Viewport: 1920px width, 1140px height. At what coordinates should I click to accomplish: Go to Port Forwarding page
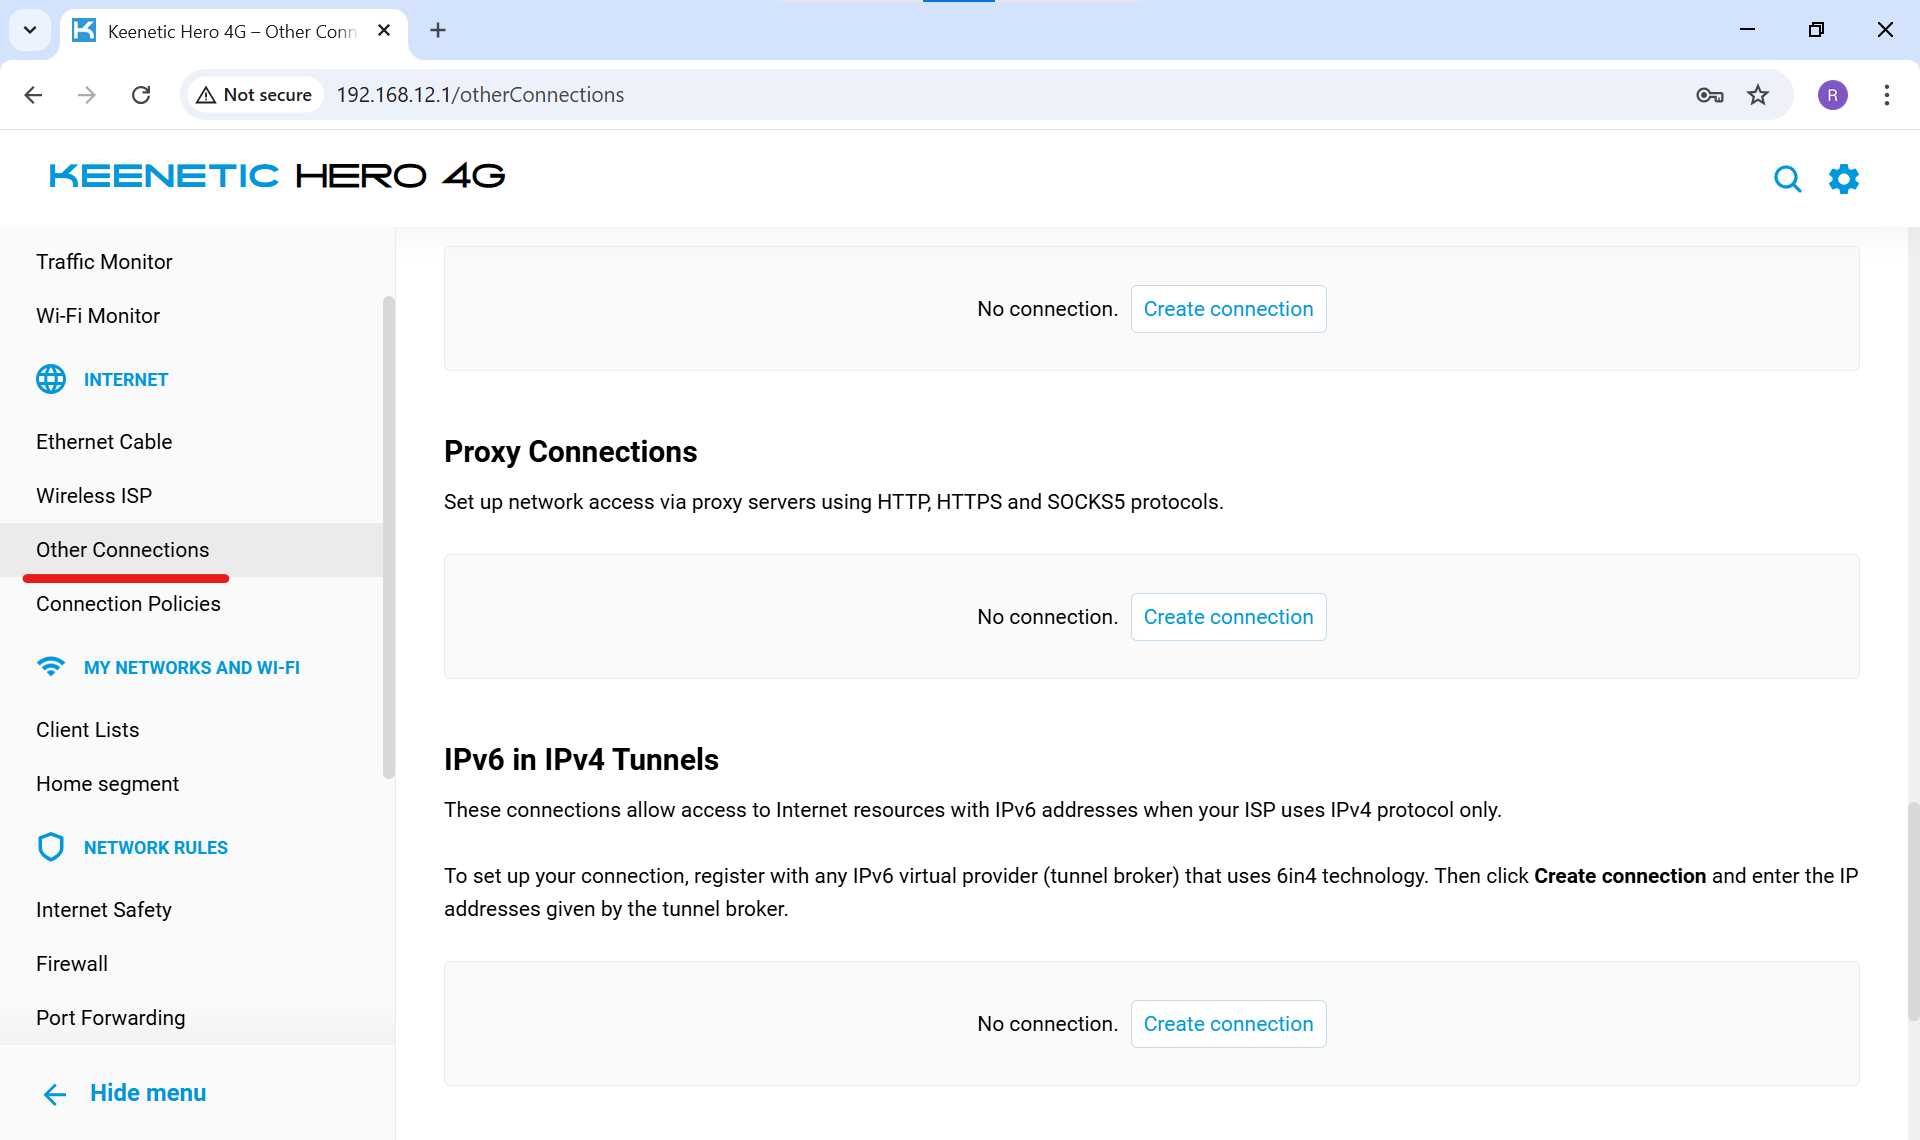[x=110, y=1018]
